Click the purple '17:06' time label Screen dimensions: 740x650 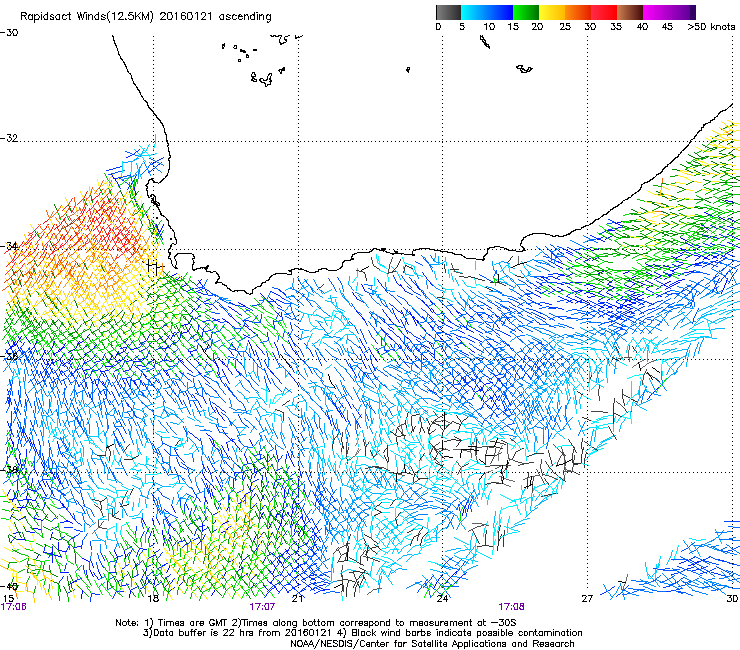pyautogui.click(x=14, y=607)
